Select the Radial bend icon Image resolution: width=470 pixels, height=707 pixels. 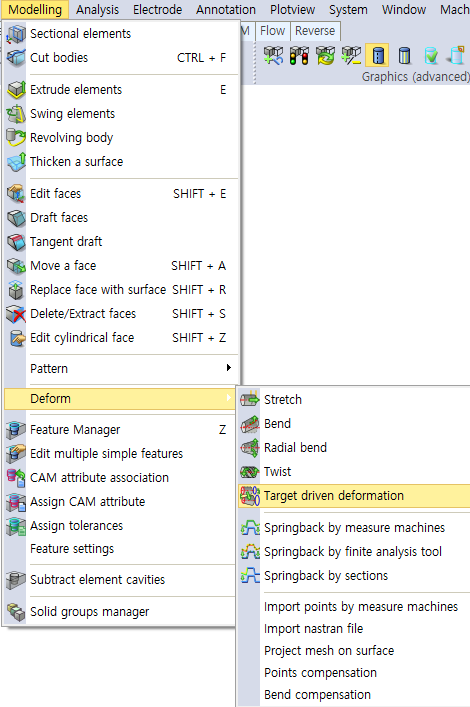click(250, 448)
